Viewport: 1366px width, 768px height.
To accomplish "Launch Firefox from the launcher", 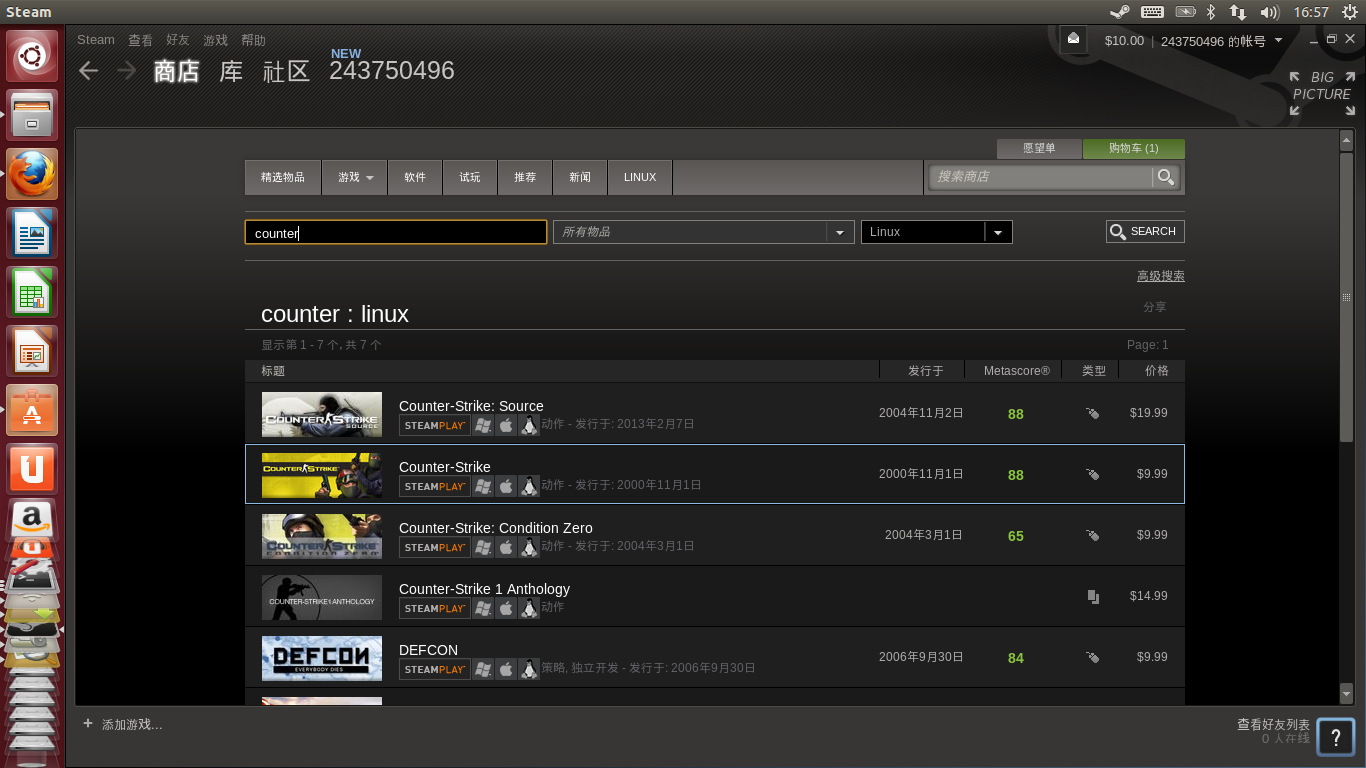I will click(x=32, y=174).
